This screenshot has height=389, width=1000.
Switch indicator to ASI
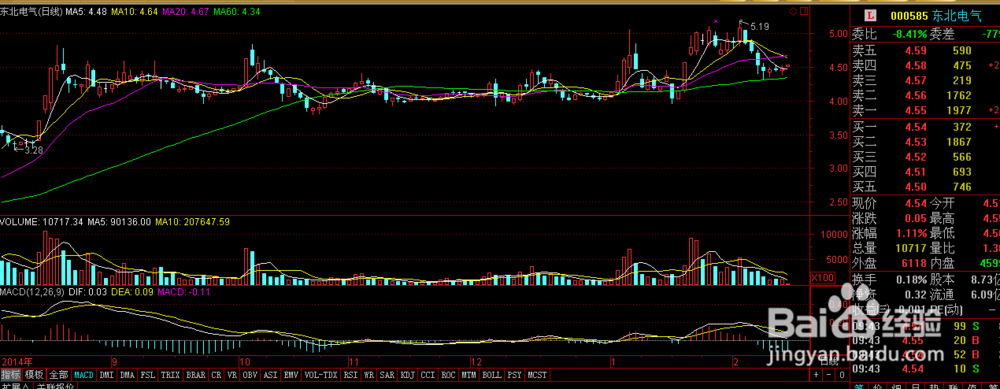(x=271, y=375)
